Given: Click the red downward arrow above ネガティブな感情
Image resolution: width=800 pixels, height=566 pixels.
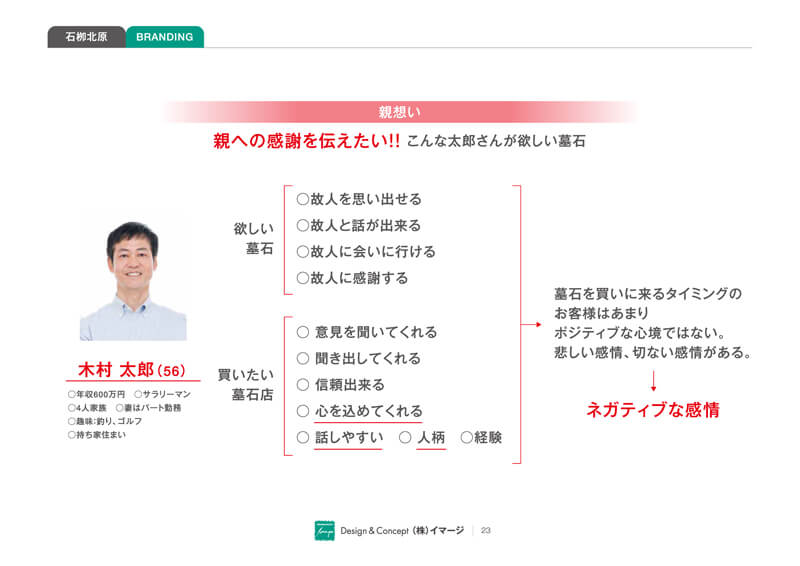Looking at the screenshot, I should (652, 380).
